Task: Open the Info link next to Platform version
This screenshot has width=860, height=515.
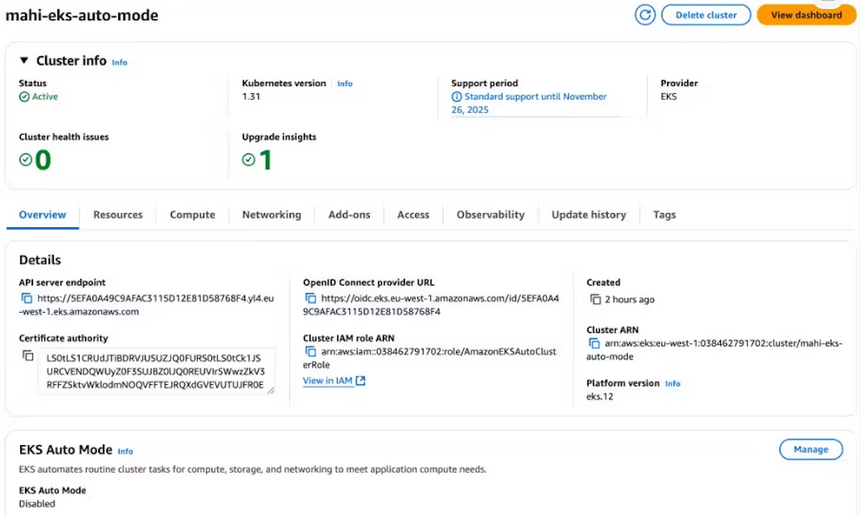Action: point(672,383)
